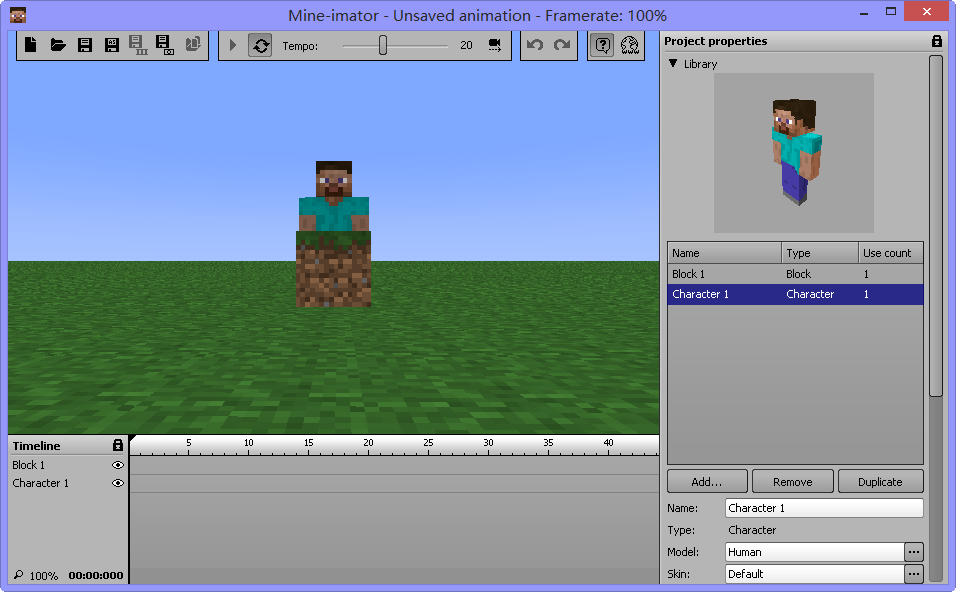Open the Skin selection dialog

click(913, 574)
